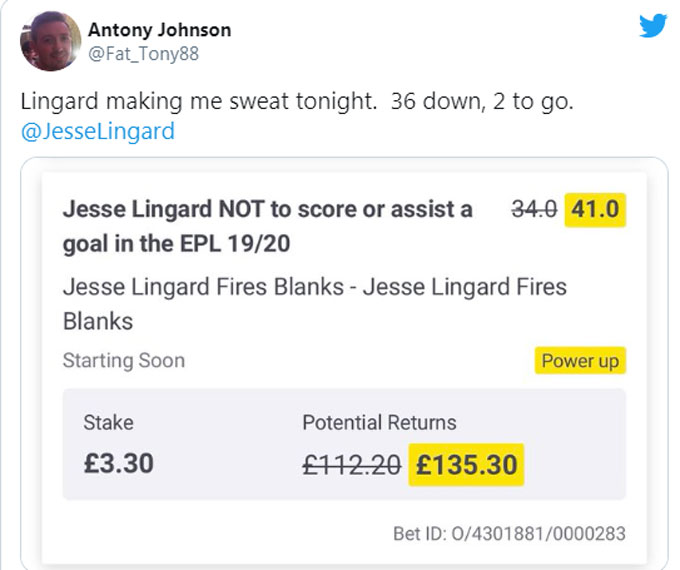Click the Starting Soon status label
The height and width of the screenshot is (570, 680).
123,361
